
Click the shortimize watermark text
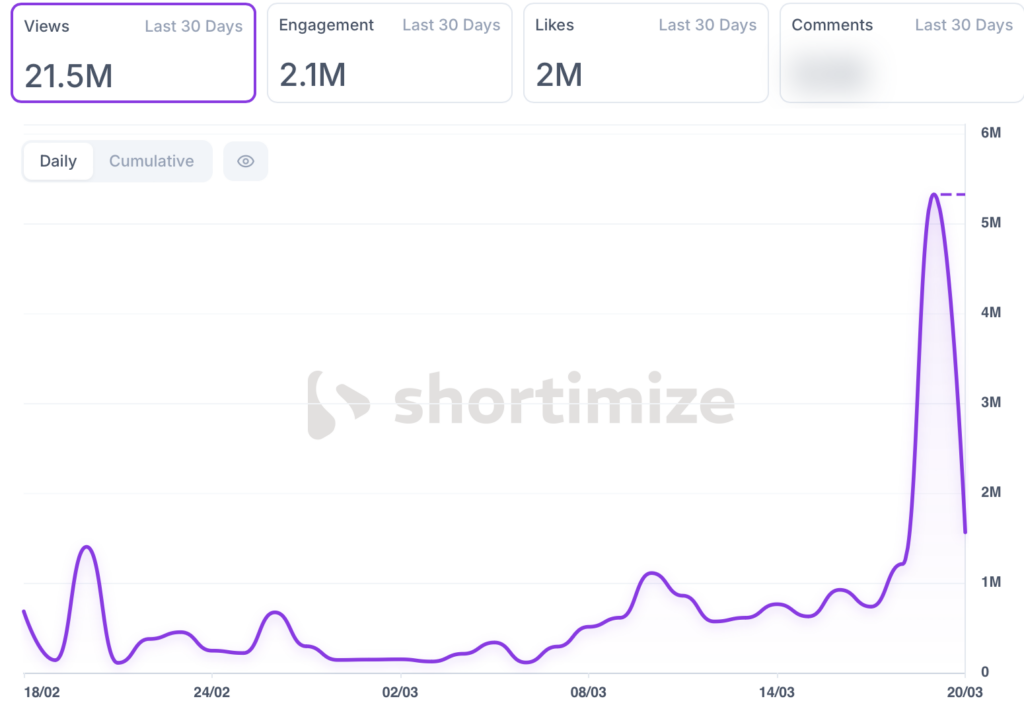[x=564, y=402]
